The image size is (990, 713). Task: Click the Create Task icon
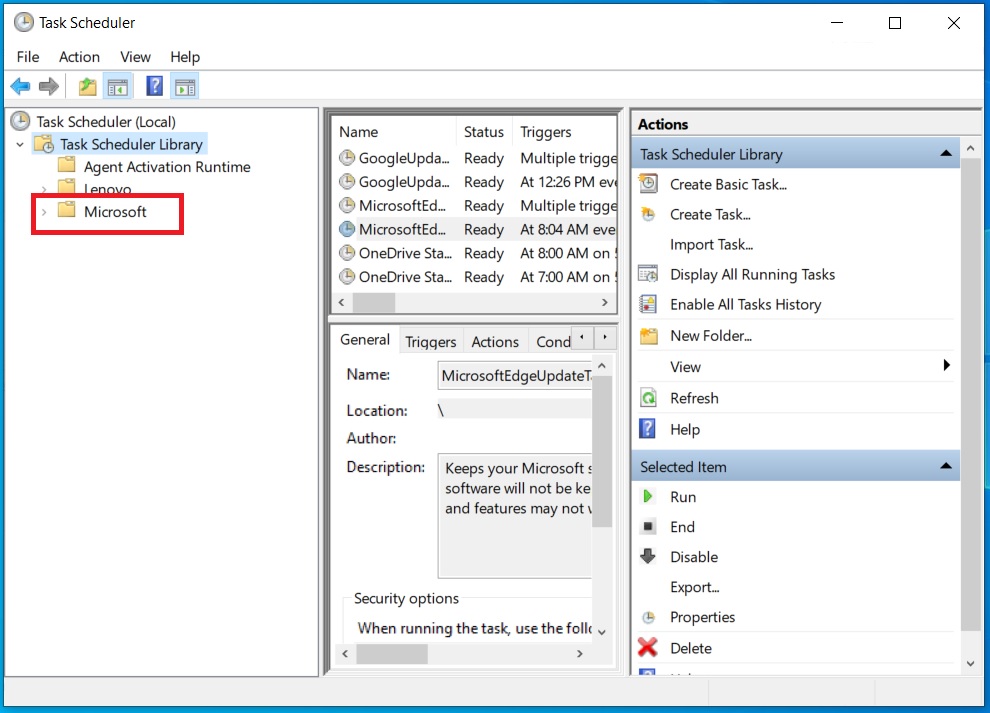pos(648,214)
